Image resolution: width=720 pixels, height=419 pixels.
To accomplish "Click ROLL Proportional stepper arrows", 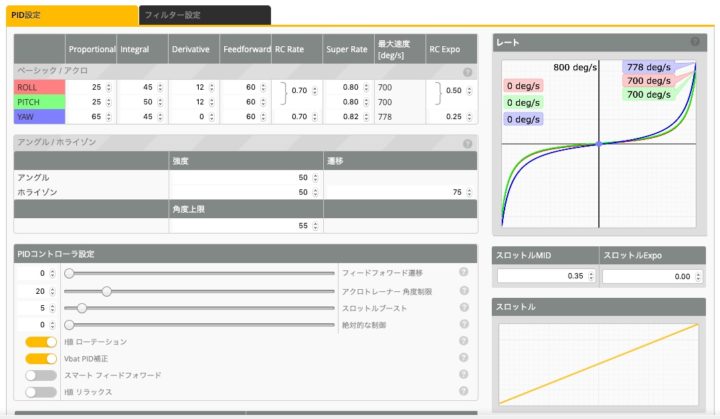I will click(x=108, y=88).
